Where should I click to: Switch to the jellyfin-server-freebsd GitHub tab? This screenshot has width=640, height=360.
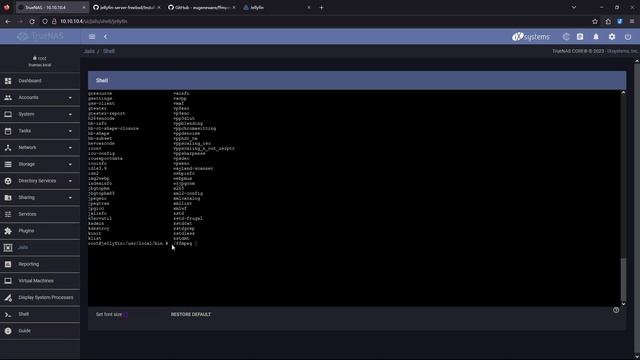pyautogui.click(x=126, y=7)
